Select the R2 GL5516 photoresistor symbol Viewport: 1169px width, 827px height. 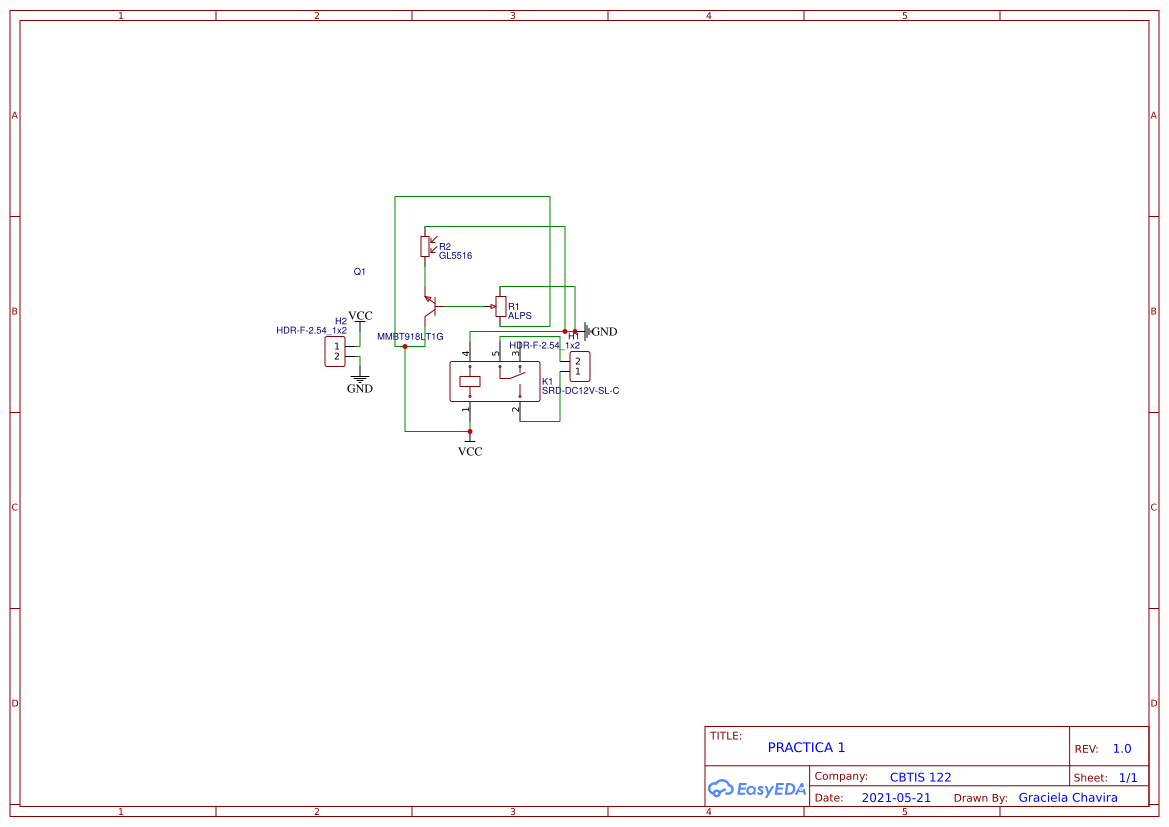pyautogui.click(x=425, y=246)
